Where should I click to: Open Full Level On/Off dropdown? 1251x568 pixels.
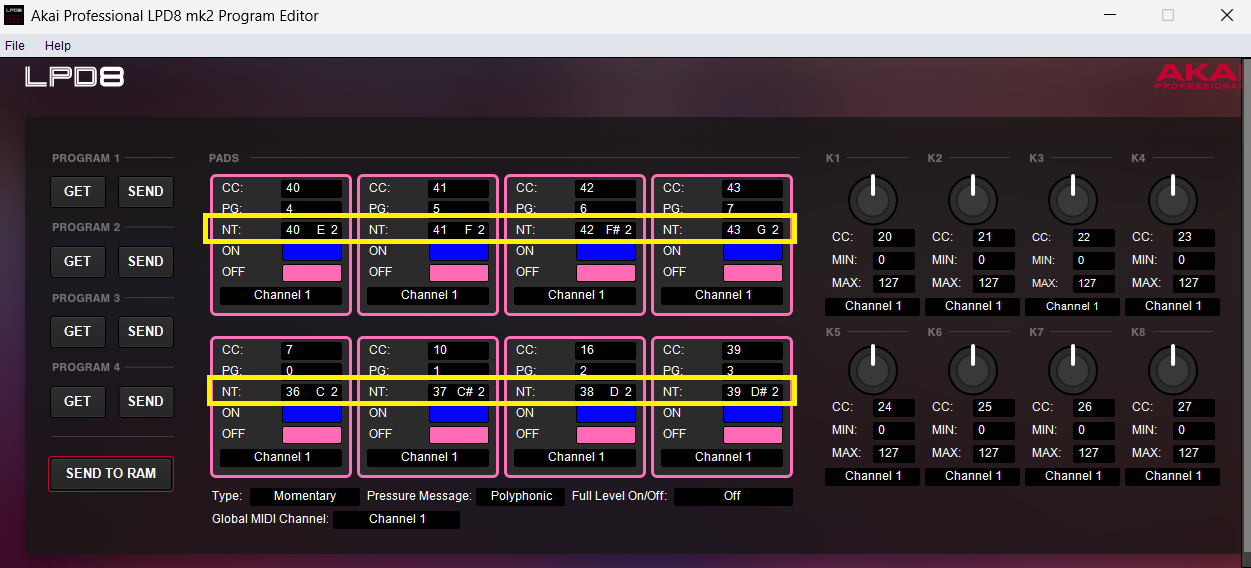point(733,496)
